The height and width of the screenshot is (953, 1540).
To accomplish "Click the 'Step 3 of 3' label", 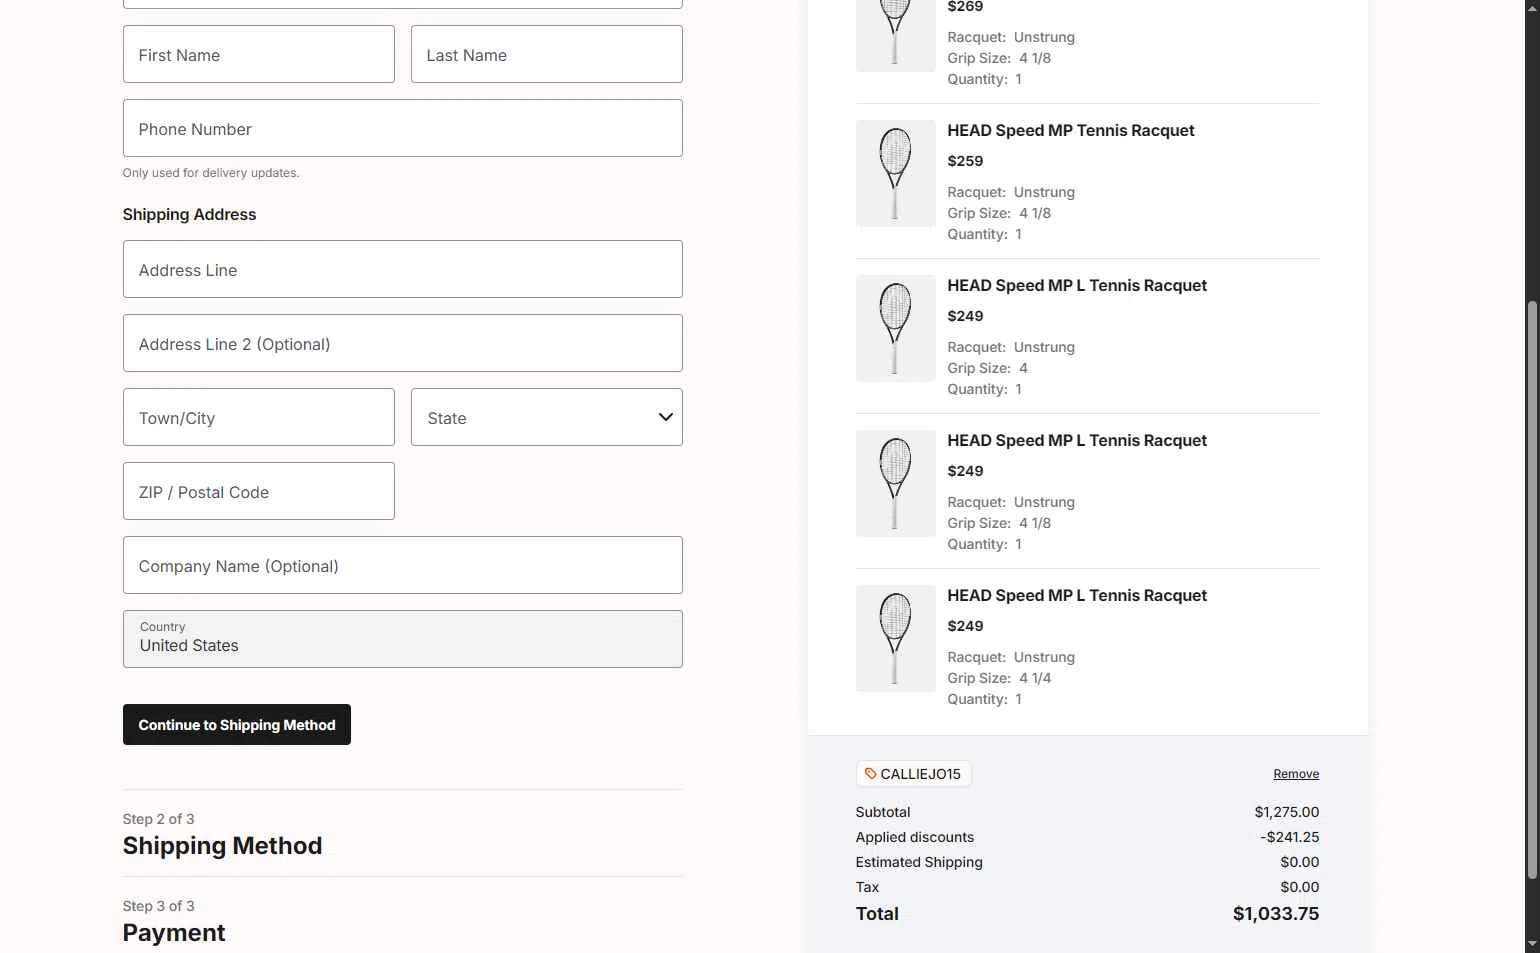I will 158,906.
